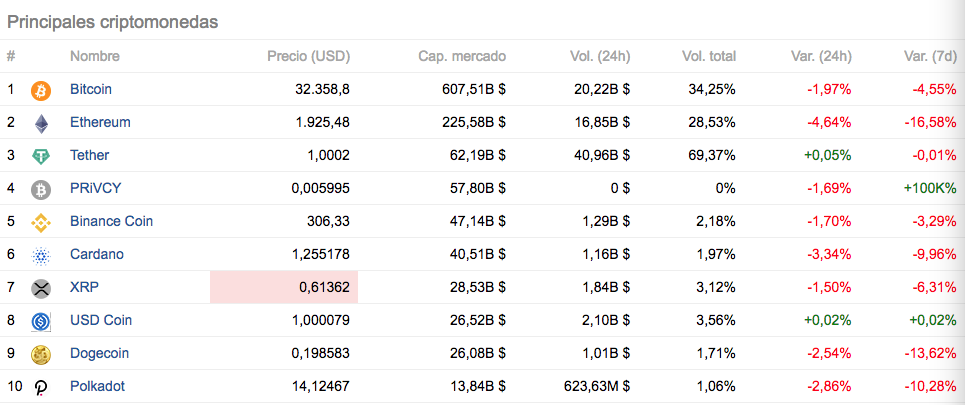
Task: Click XRP 24h volume 1,84B $
Action: tap(606, 287)
